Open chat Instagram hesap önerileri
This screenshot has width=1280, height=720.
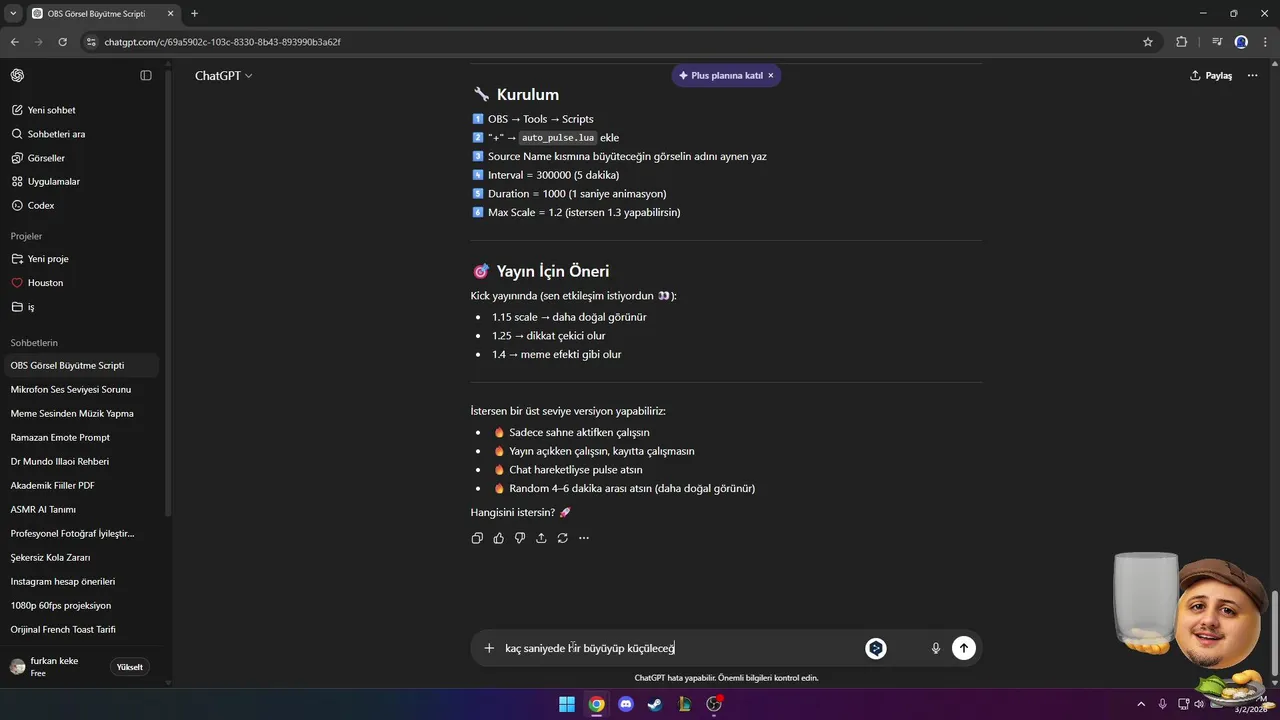pos(80,582)
